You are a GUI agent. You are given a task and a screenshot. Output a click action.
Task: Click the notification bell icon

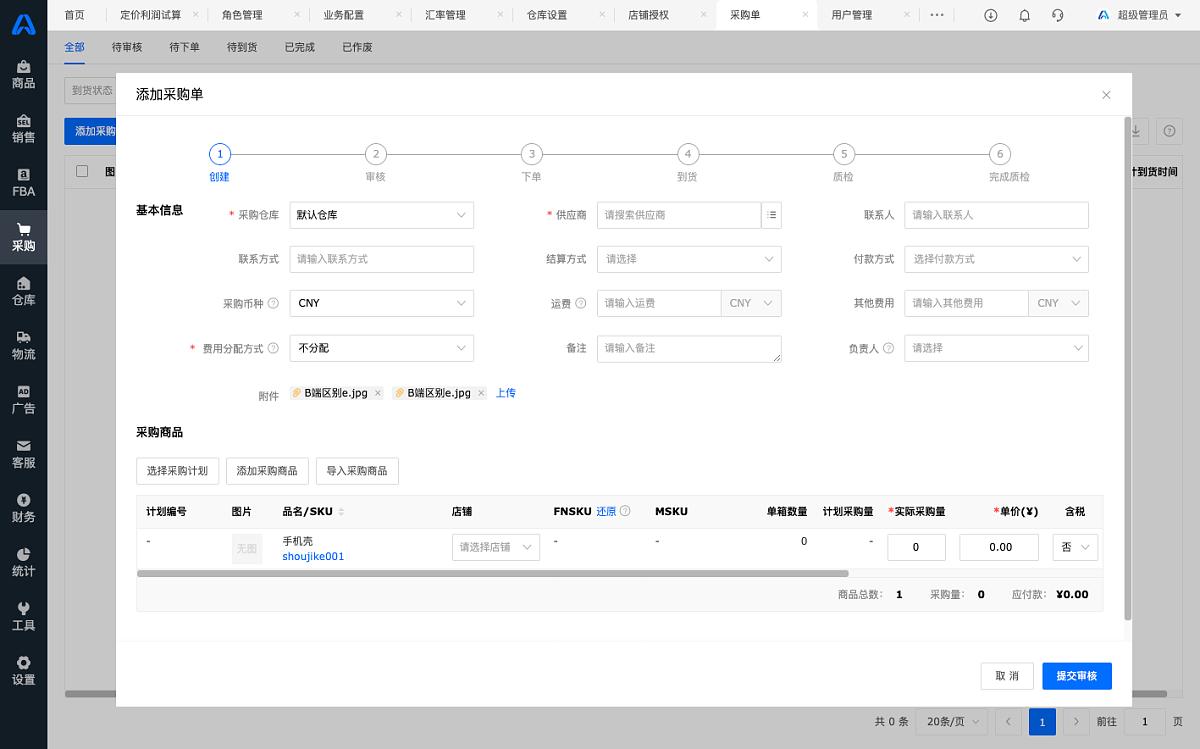pos(1023,15)
